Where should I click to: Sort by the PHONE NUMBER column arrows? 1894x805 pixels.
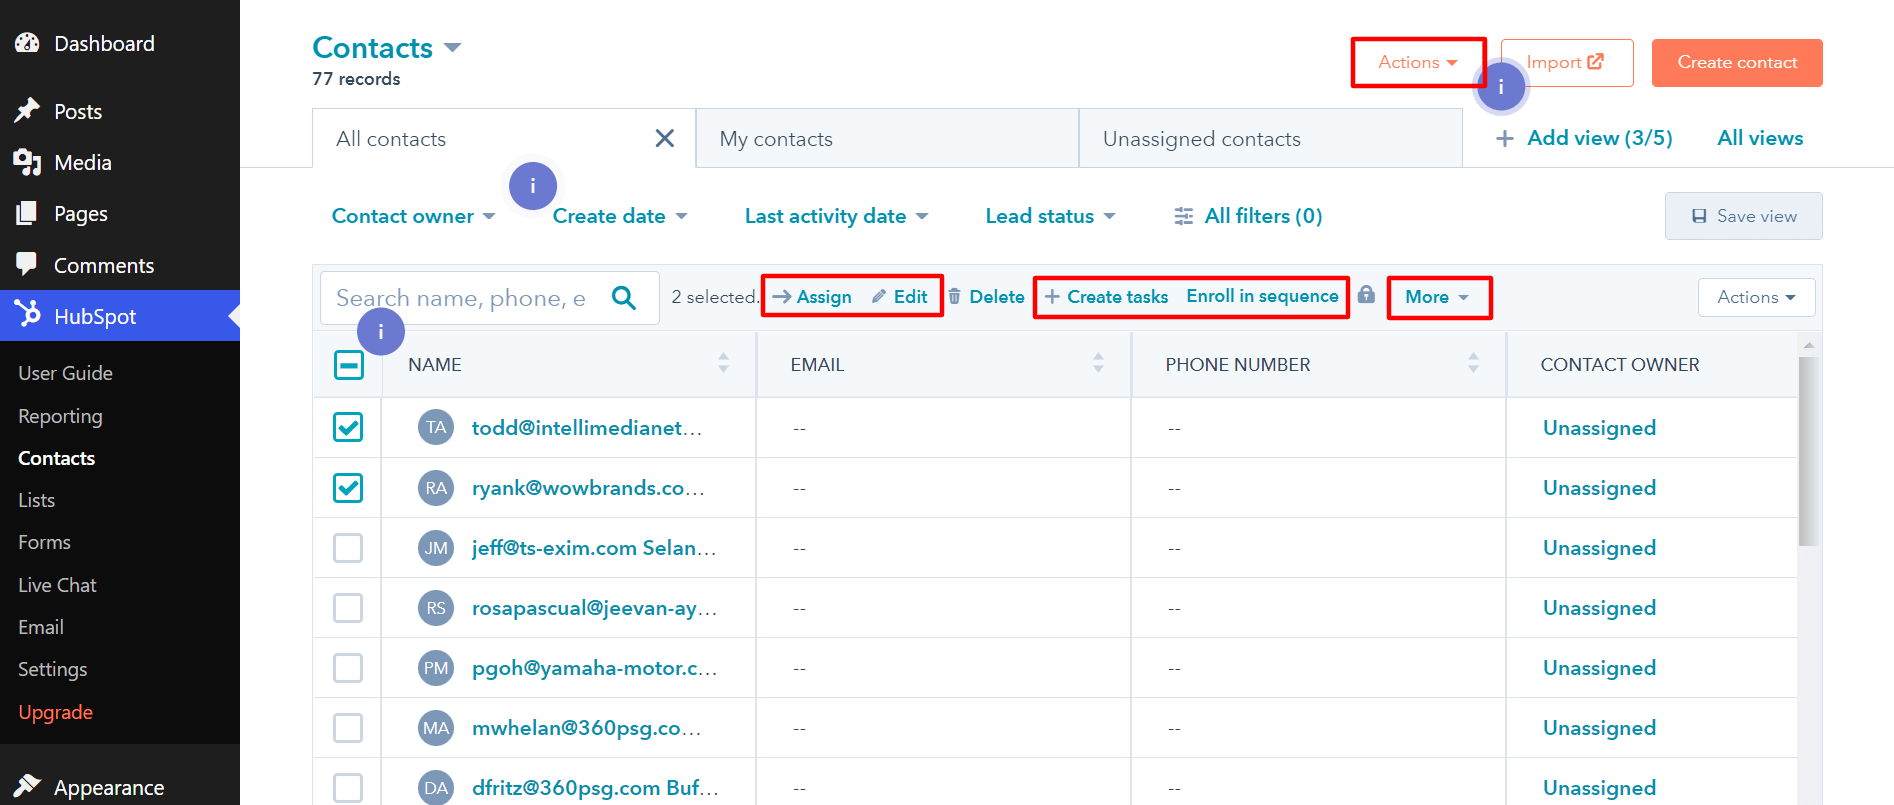(1473, 364)
